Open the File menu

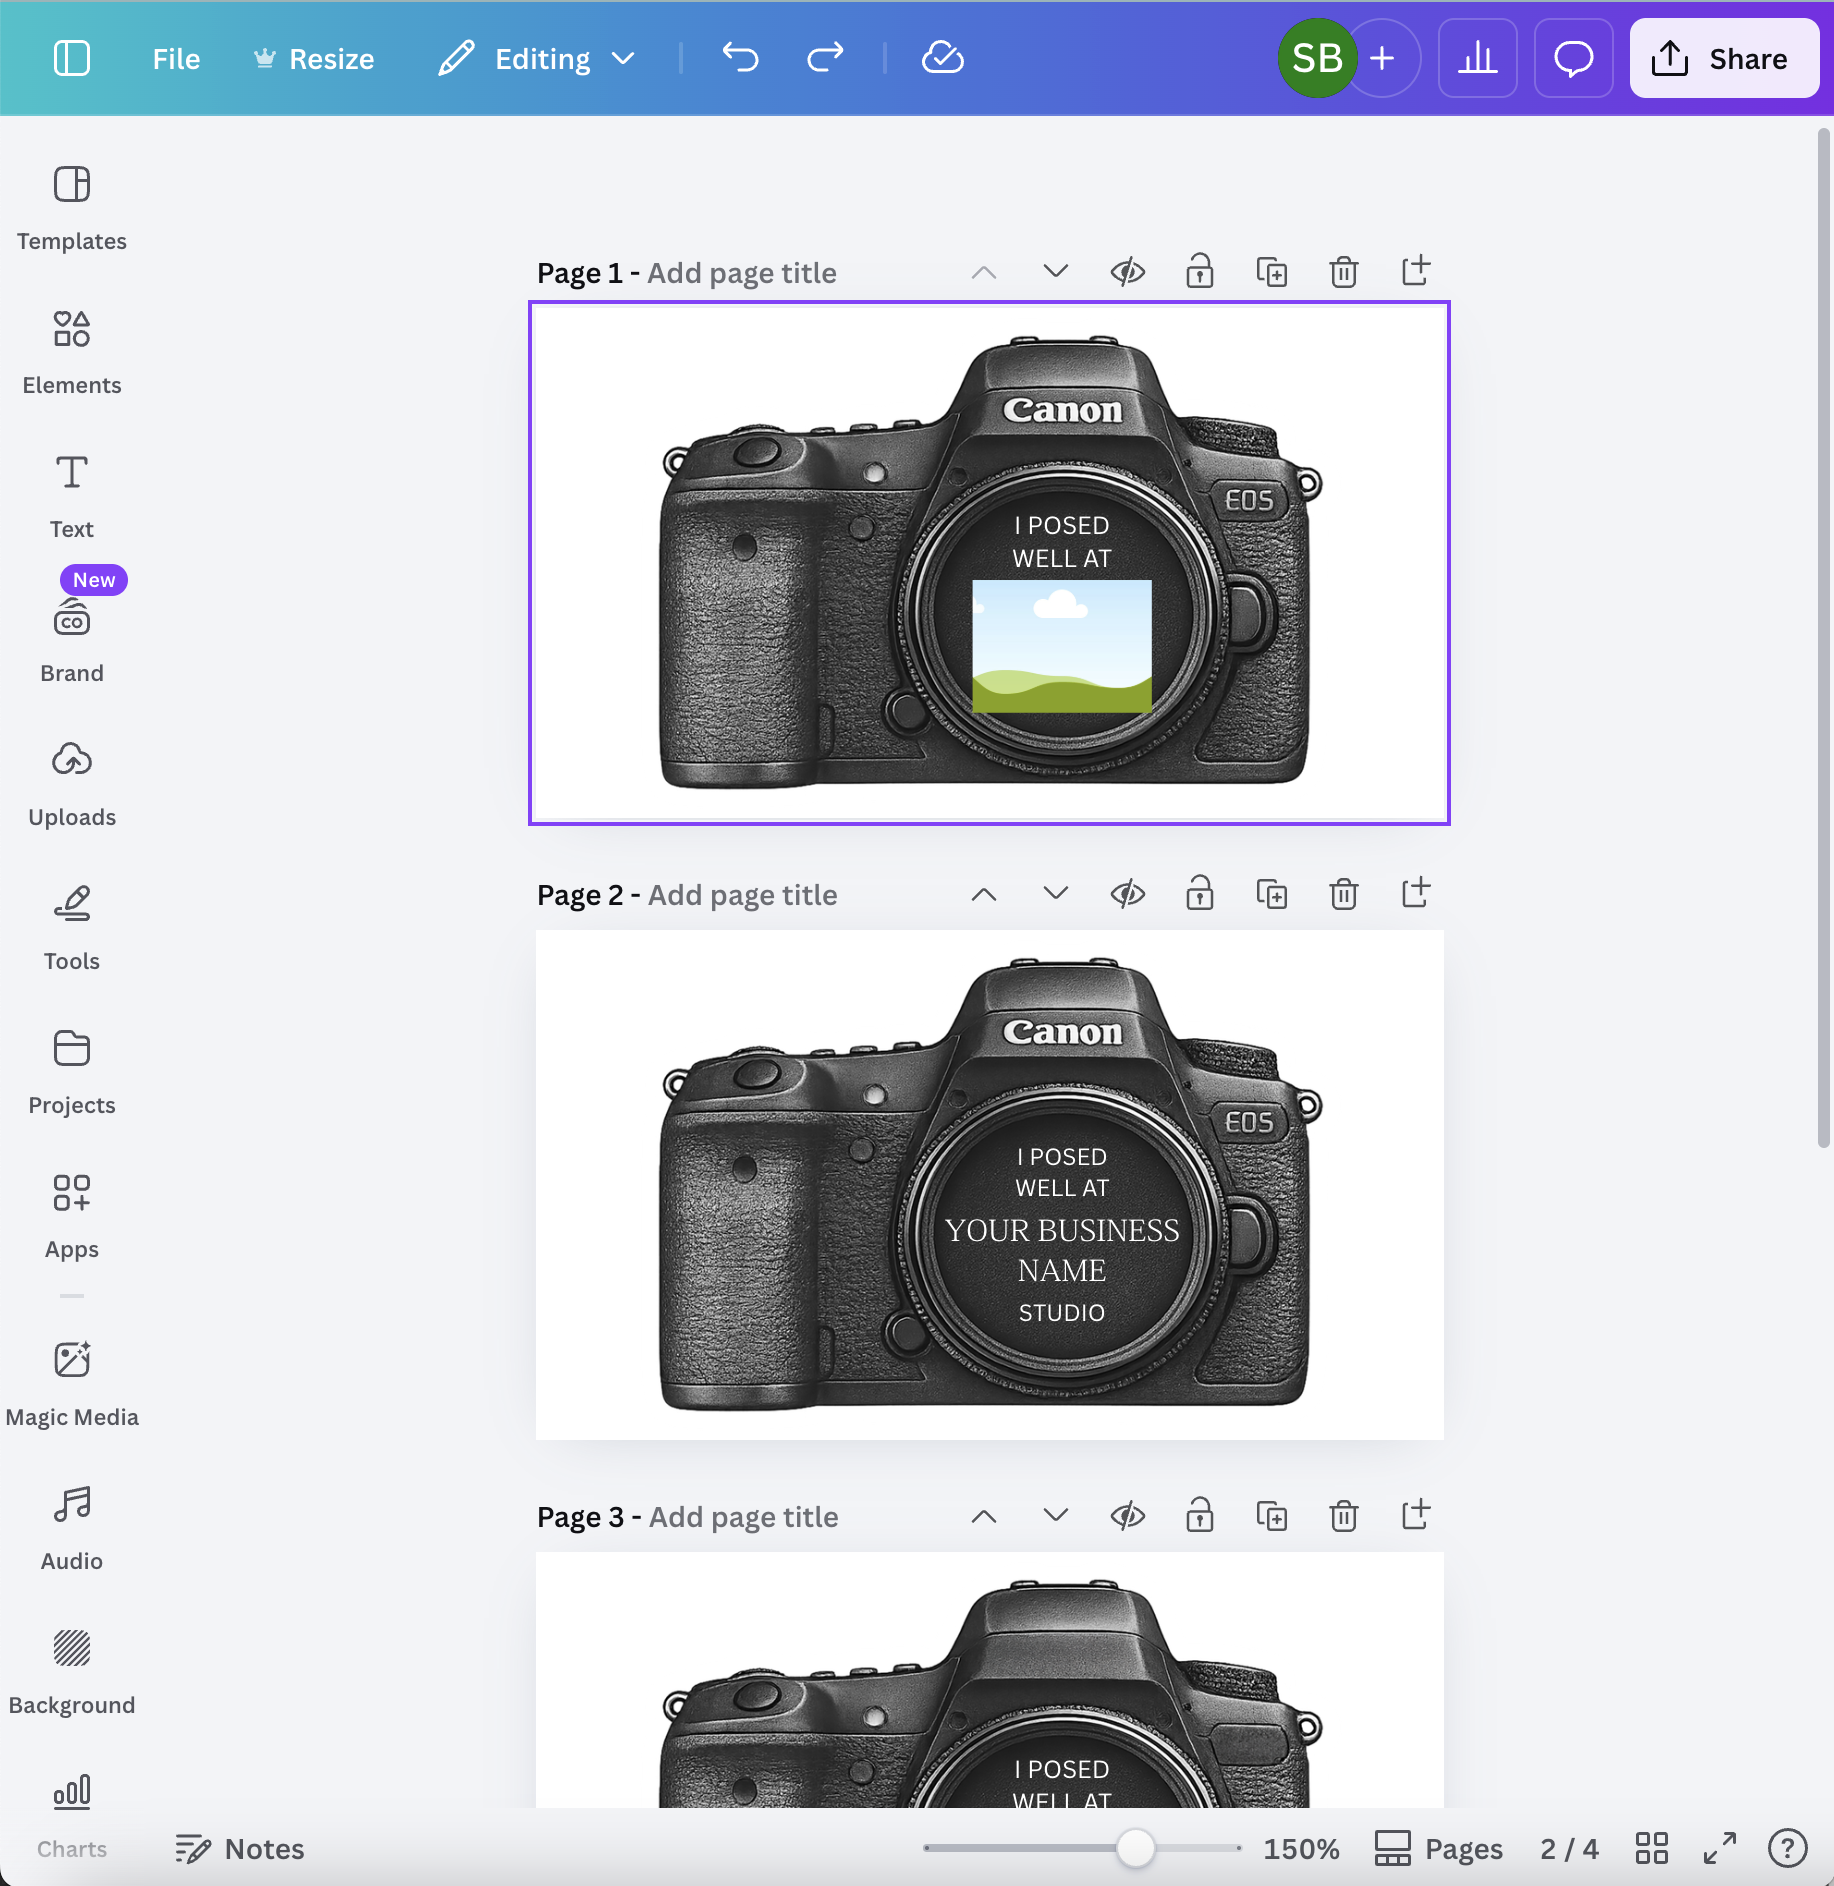(x=175, y=58)
